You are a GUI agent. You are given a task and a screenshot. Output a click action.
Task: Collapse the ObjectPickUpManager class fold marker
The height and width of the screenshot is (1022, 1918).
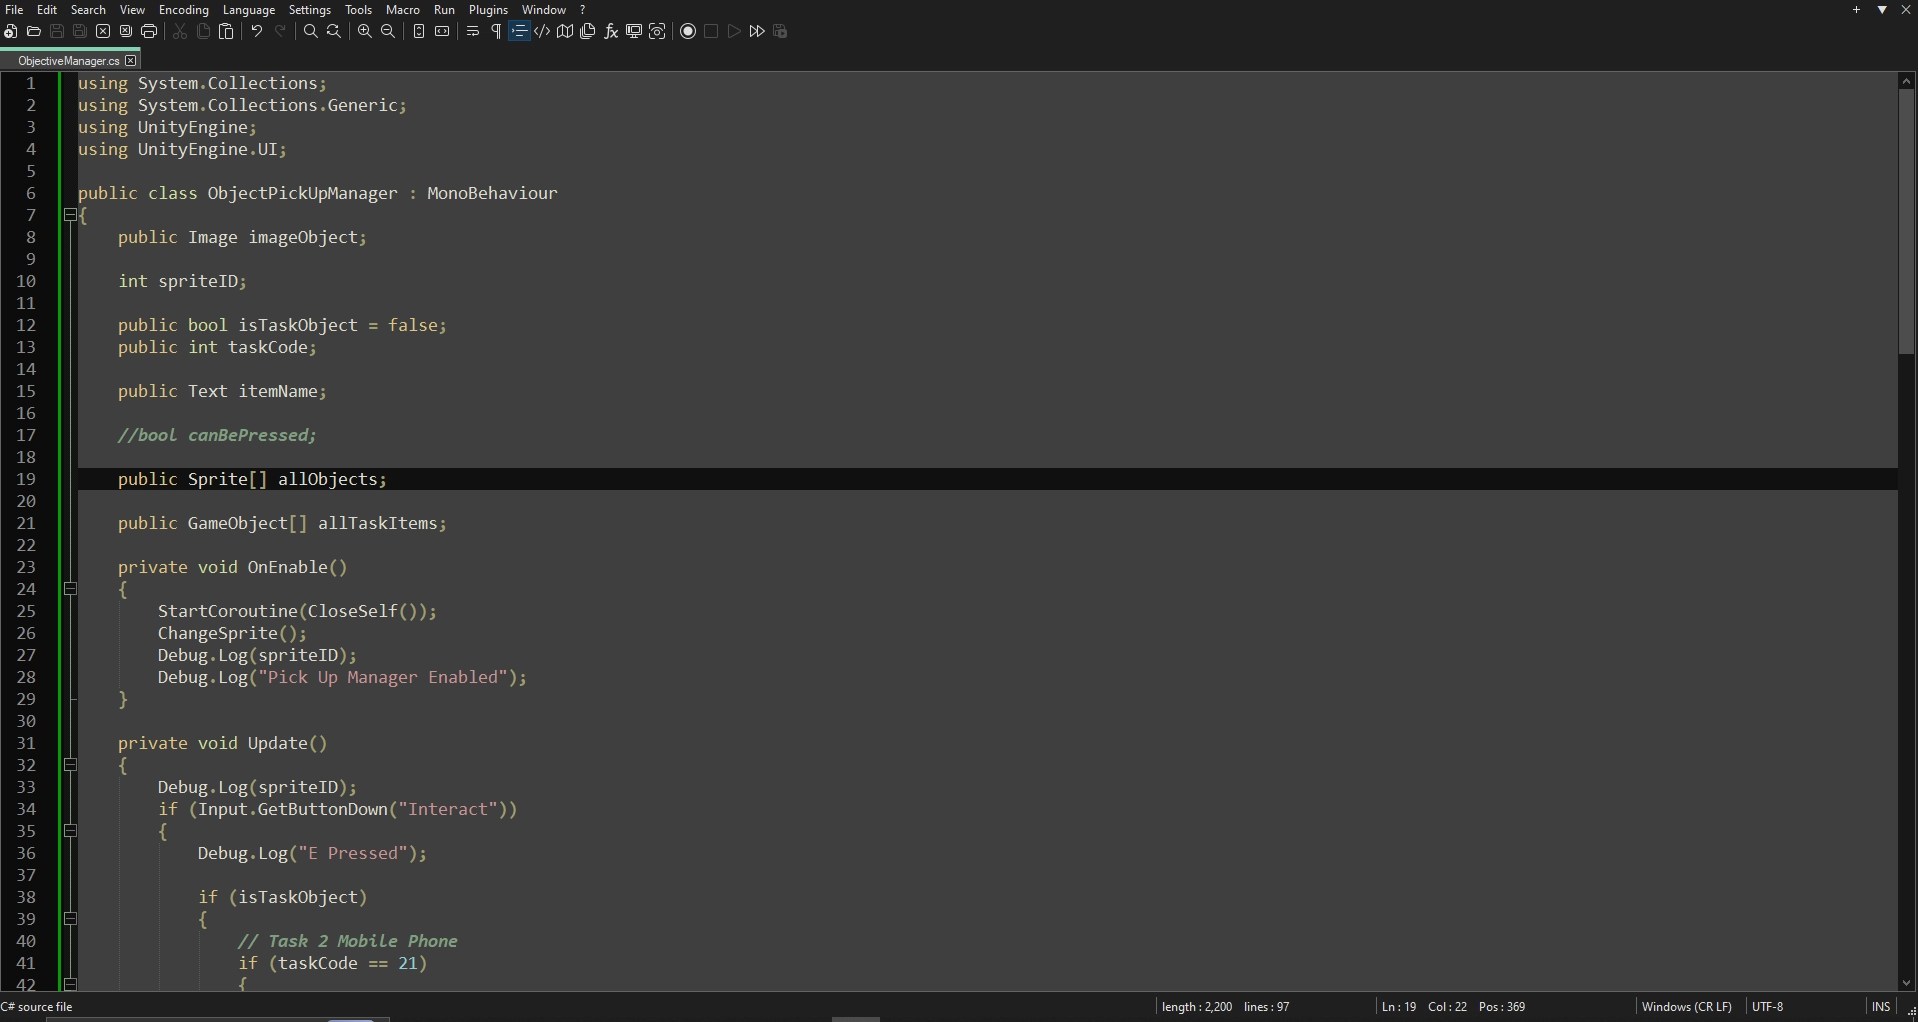(69, 215)
